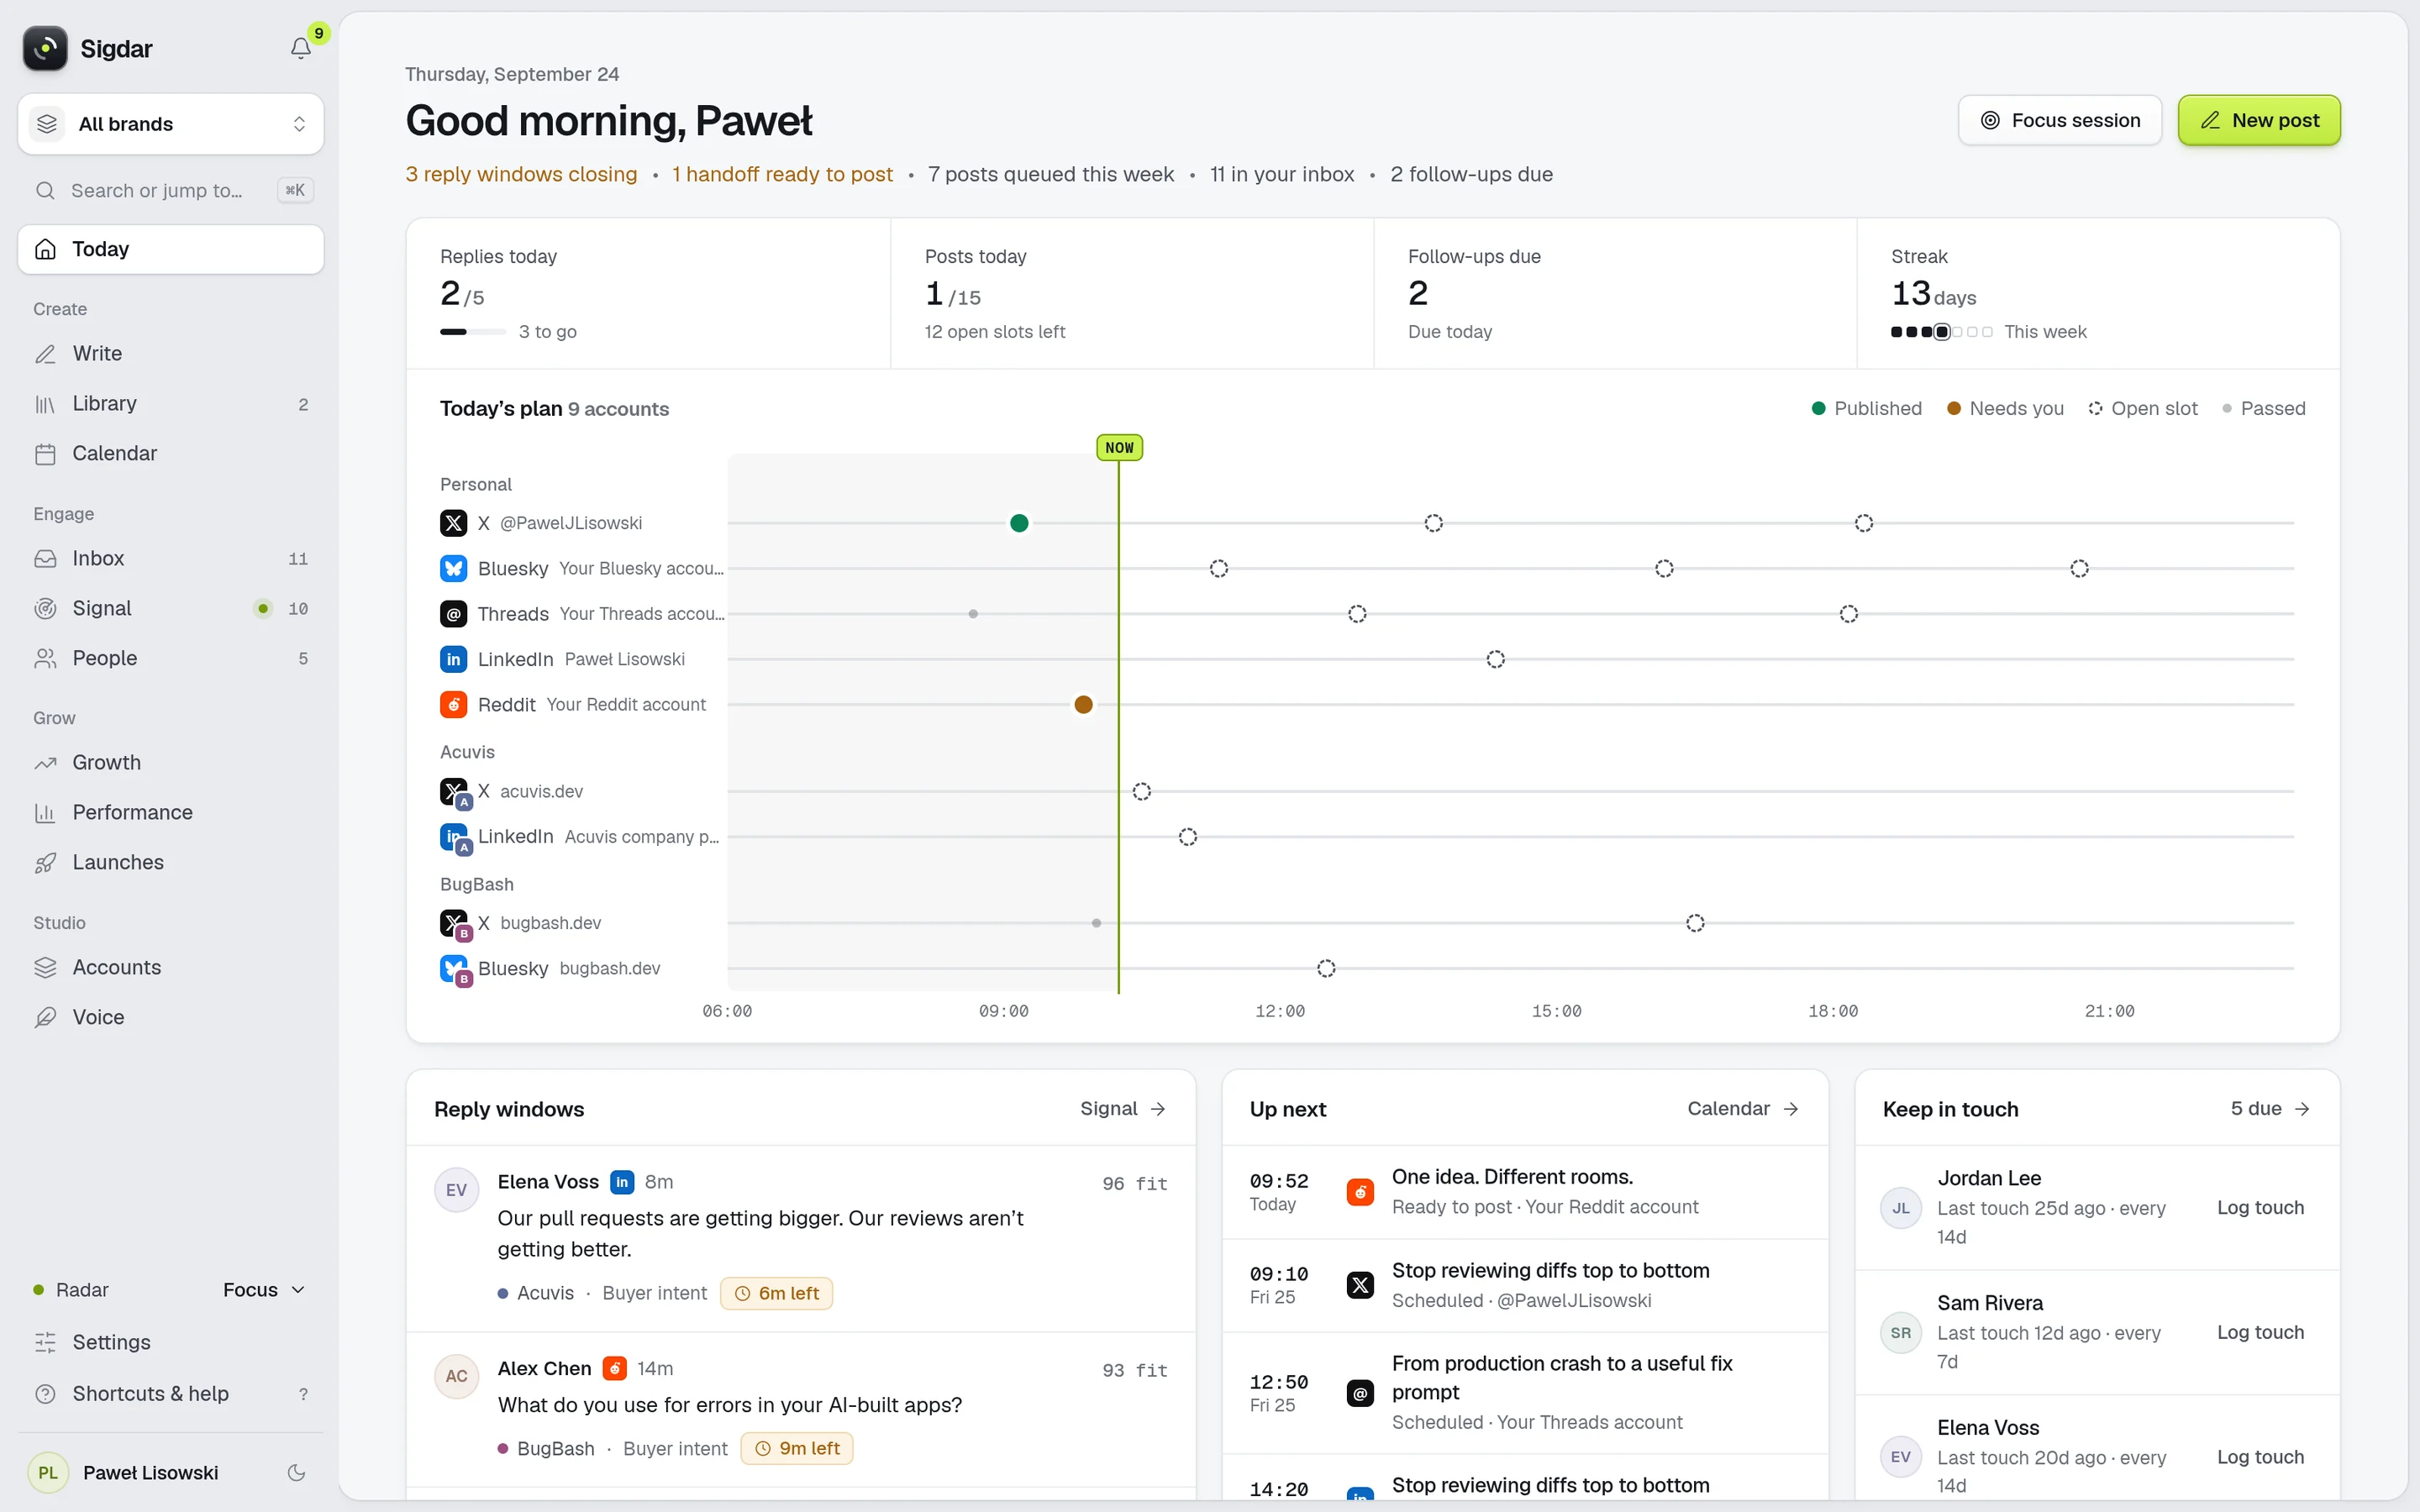The image size is (2420, 1512).
Task: Click the NOW timeline marker
Action: (x=1119, y=447)
